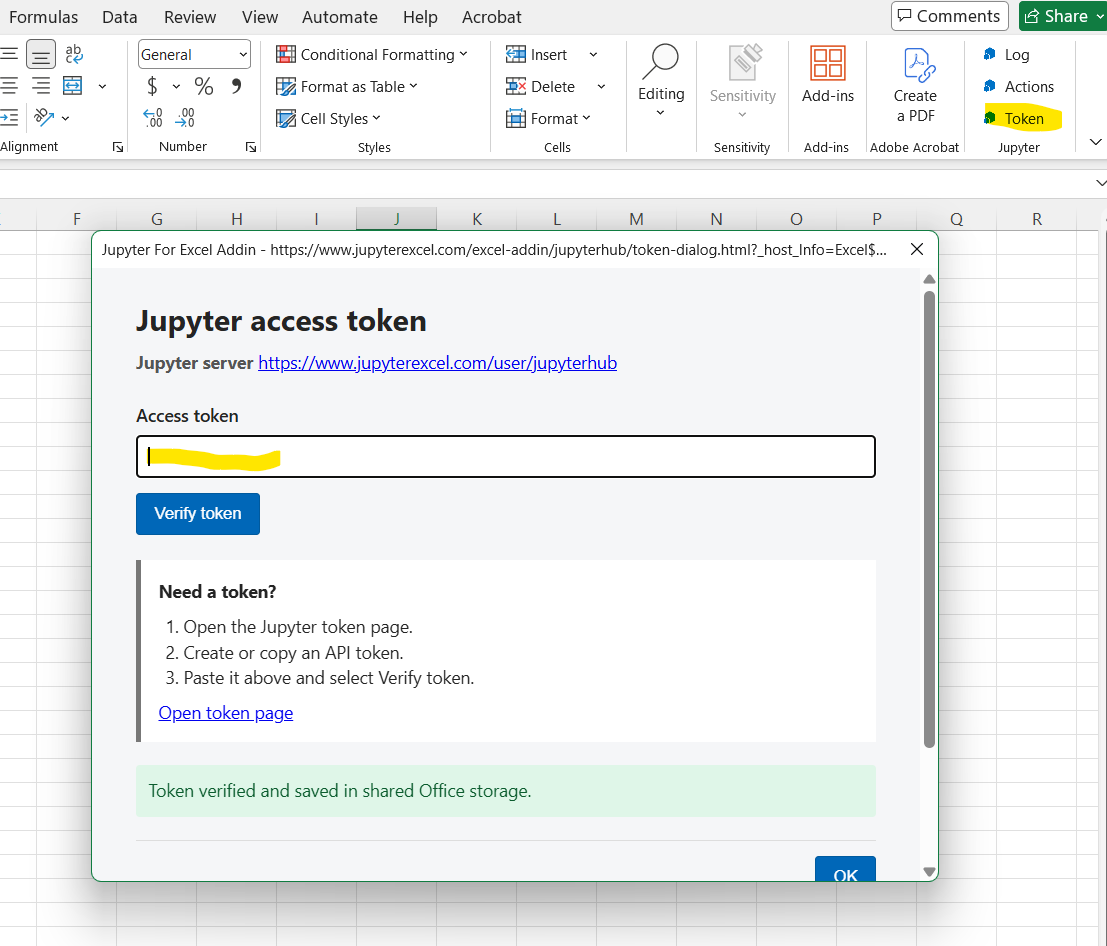Switch to the View tab

click(260, 17)
